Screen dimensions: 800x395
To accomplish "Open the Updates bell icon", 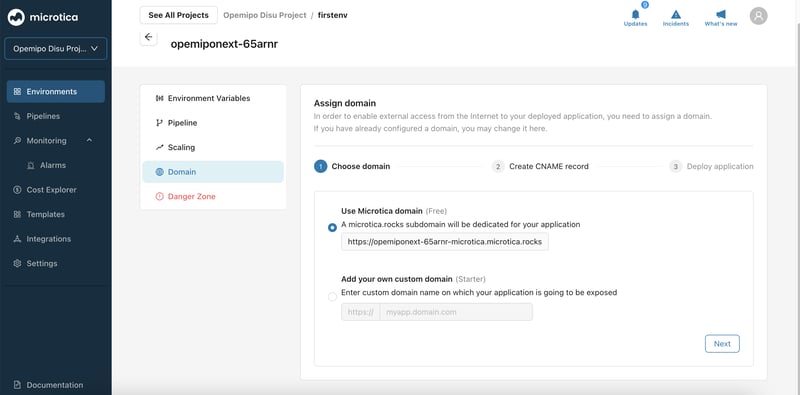I will [x=635, y=14].
